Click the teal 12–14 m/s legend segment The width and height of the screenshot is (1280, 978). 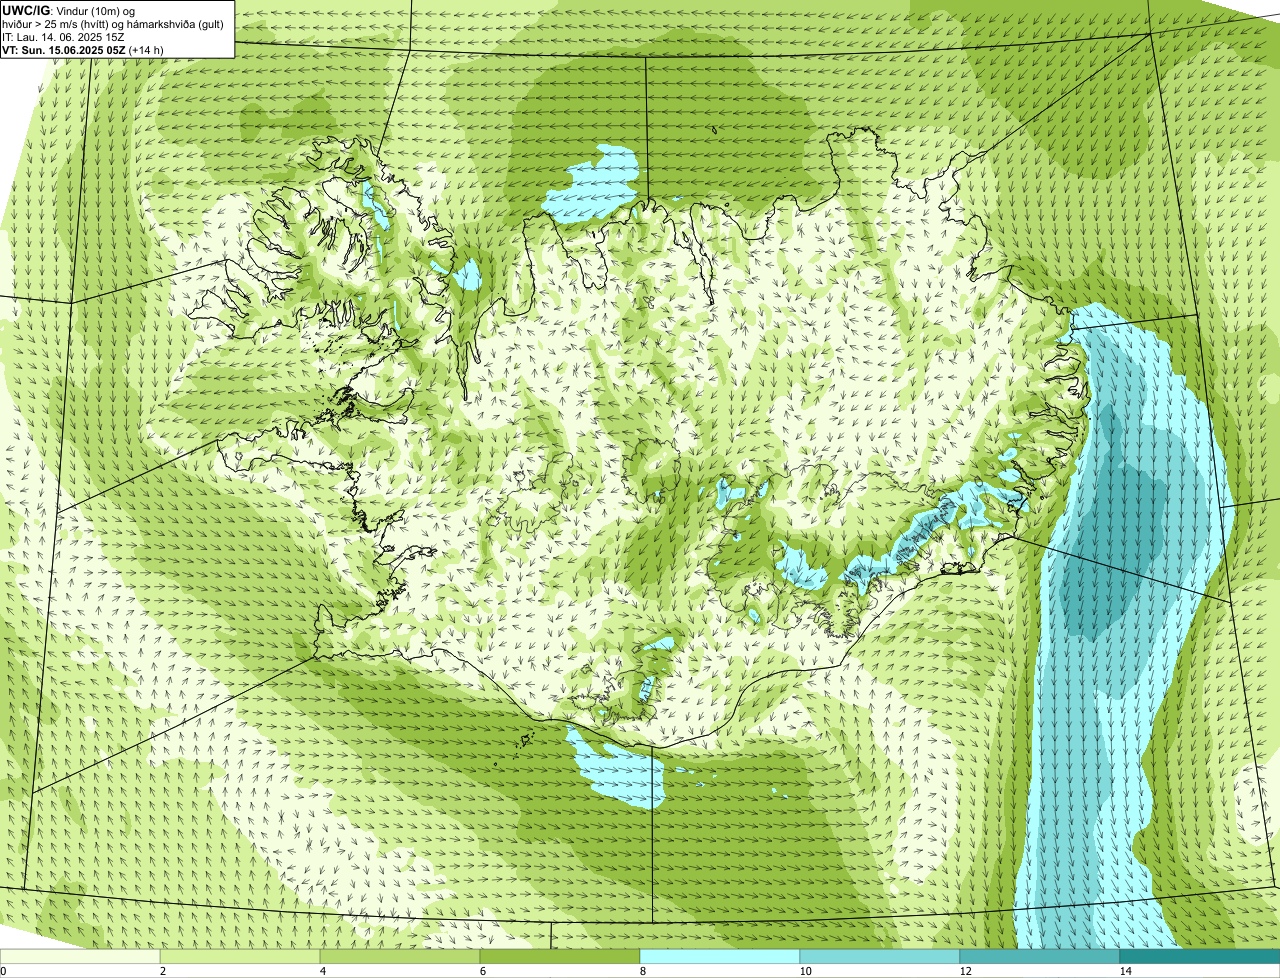pyautogui.click(x=1040, y=956)
